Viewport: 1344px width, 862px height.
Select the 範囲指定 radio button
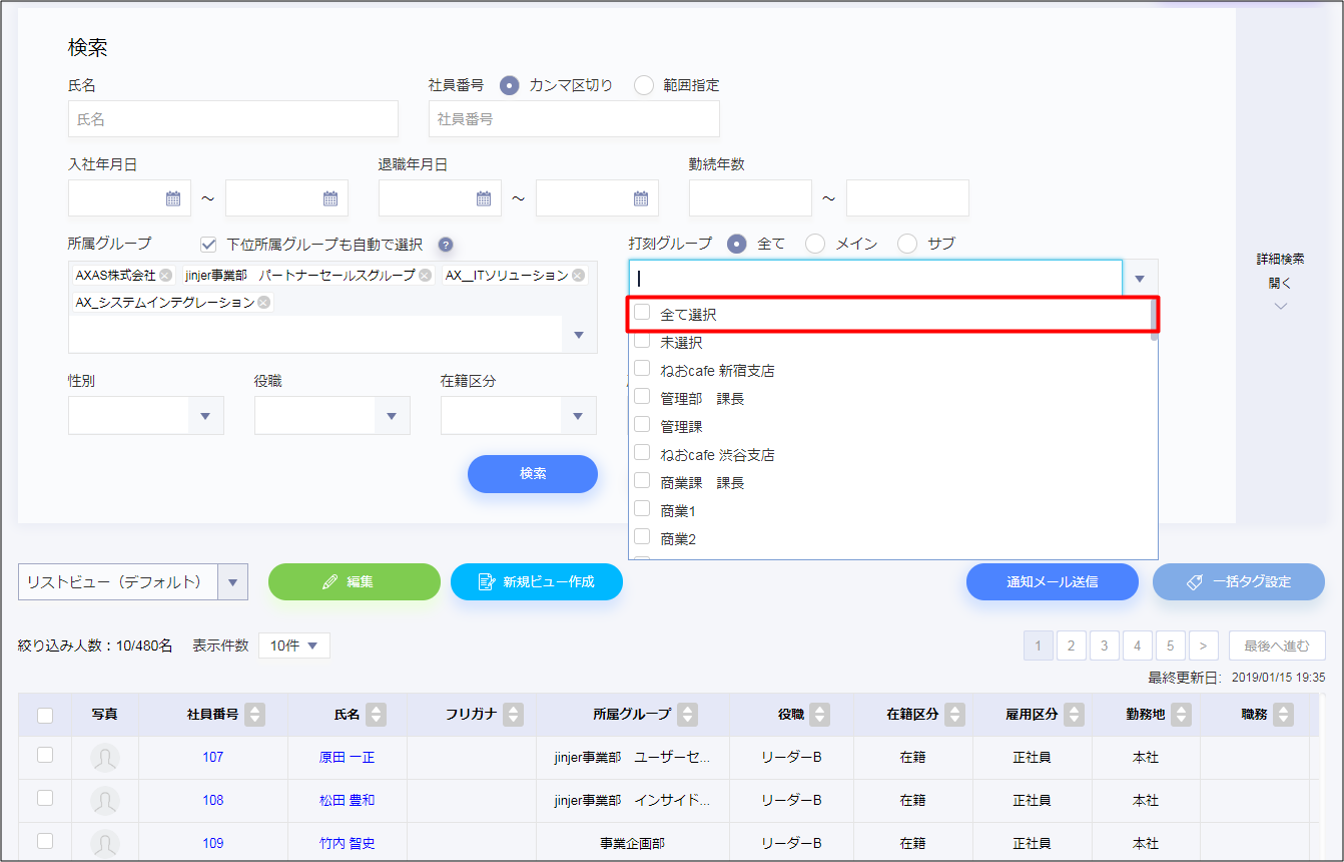coord(644,85)
